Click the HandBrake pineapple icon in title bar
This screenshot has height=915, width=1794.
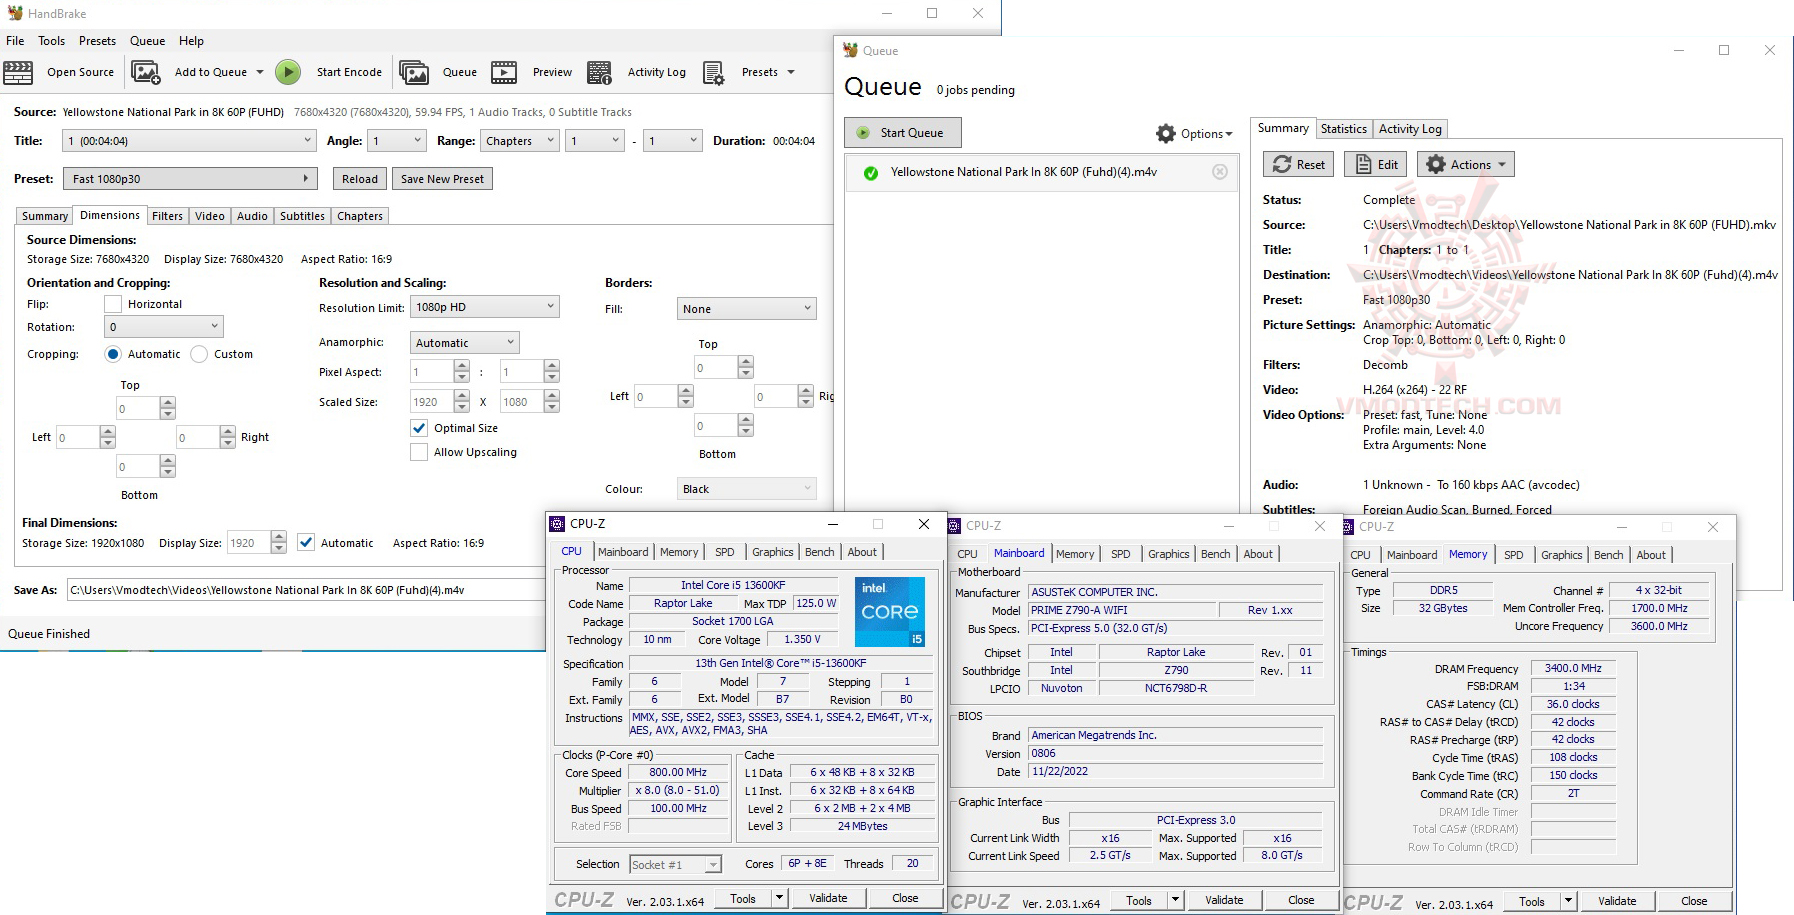coord(15,13)
